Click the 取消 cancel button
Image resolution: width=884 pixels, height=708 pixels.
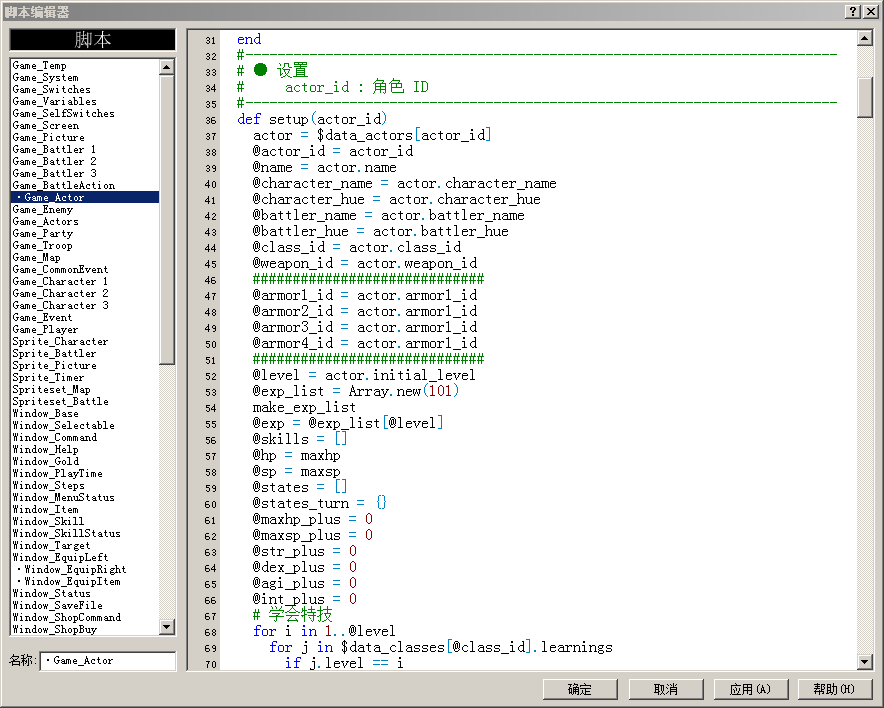tap(666, 689)
